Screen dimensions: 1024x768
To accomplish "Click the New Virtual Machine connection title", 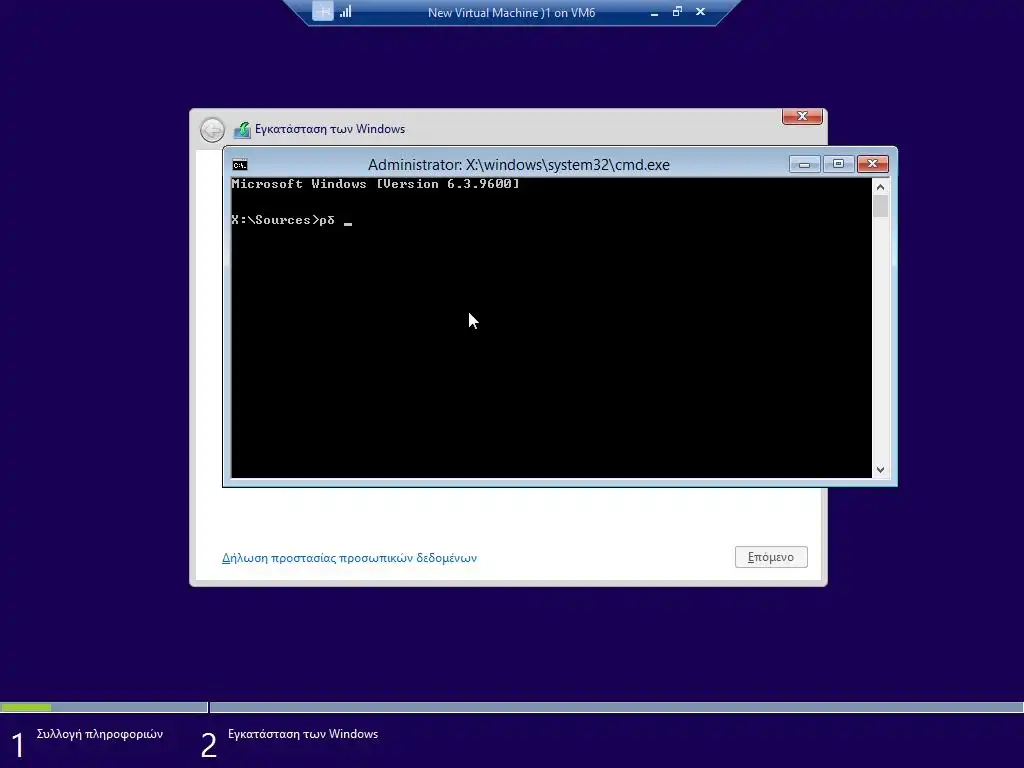I will (511, 12).
